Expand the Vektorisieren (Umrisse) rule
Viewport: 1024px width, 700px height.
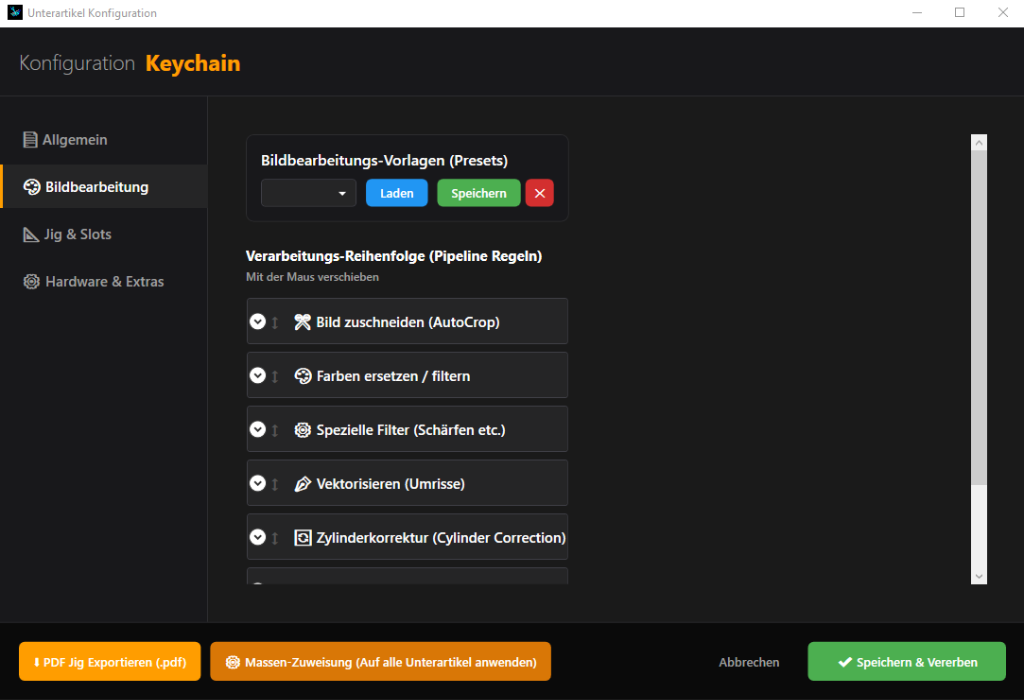(x=258, y=483)
